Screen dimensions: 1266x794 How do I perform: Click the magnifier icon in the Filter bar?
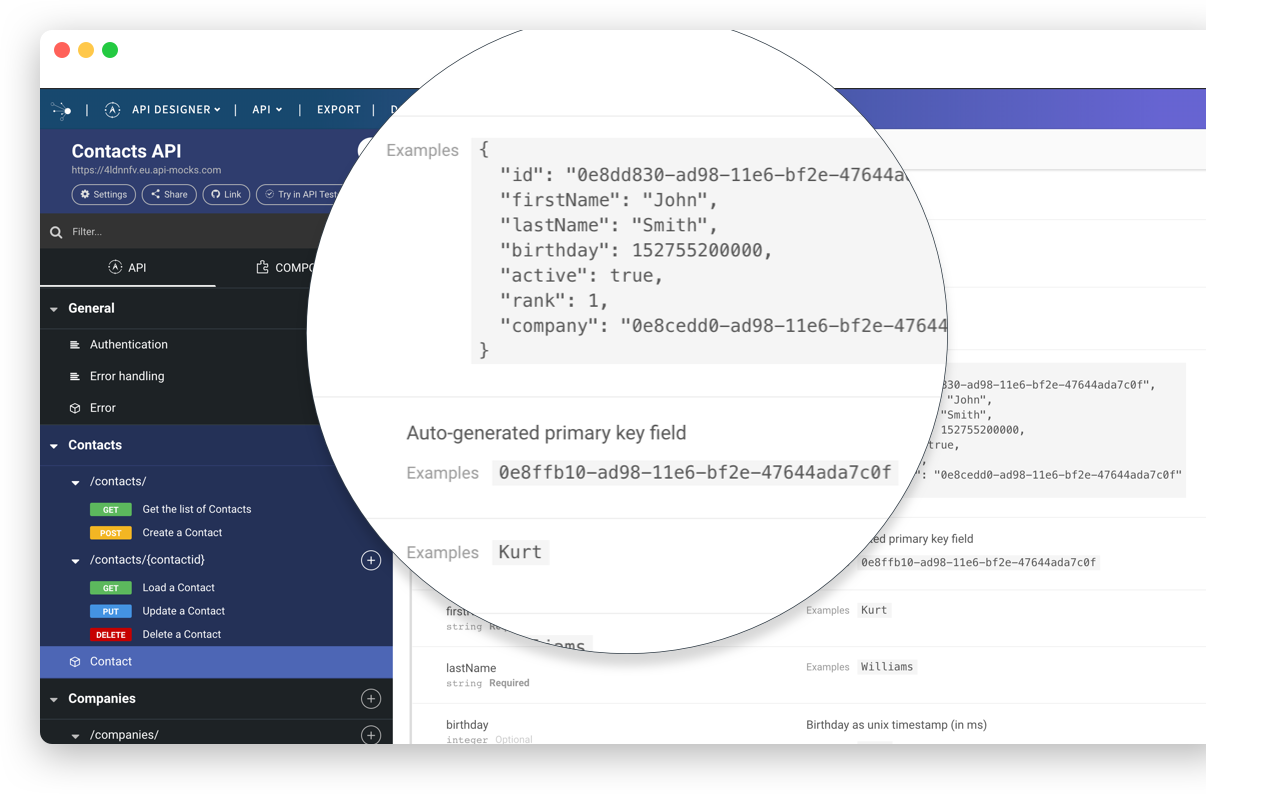(x=56, y=231)
